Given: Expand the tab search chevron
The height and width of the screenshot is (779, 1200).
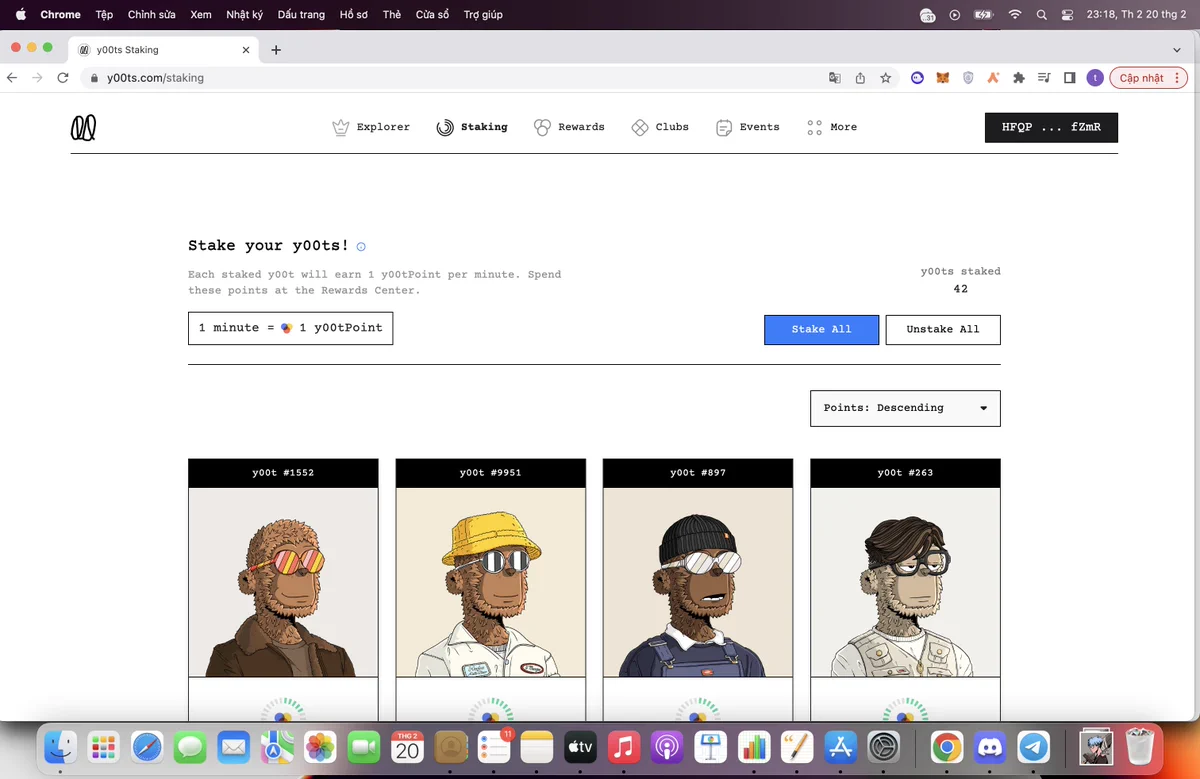Looking at the screenshot, I should click(x=1177, y=50).
